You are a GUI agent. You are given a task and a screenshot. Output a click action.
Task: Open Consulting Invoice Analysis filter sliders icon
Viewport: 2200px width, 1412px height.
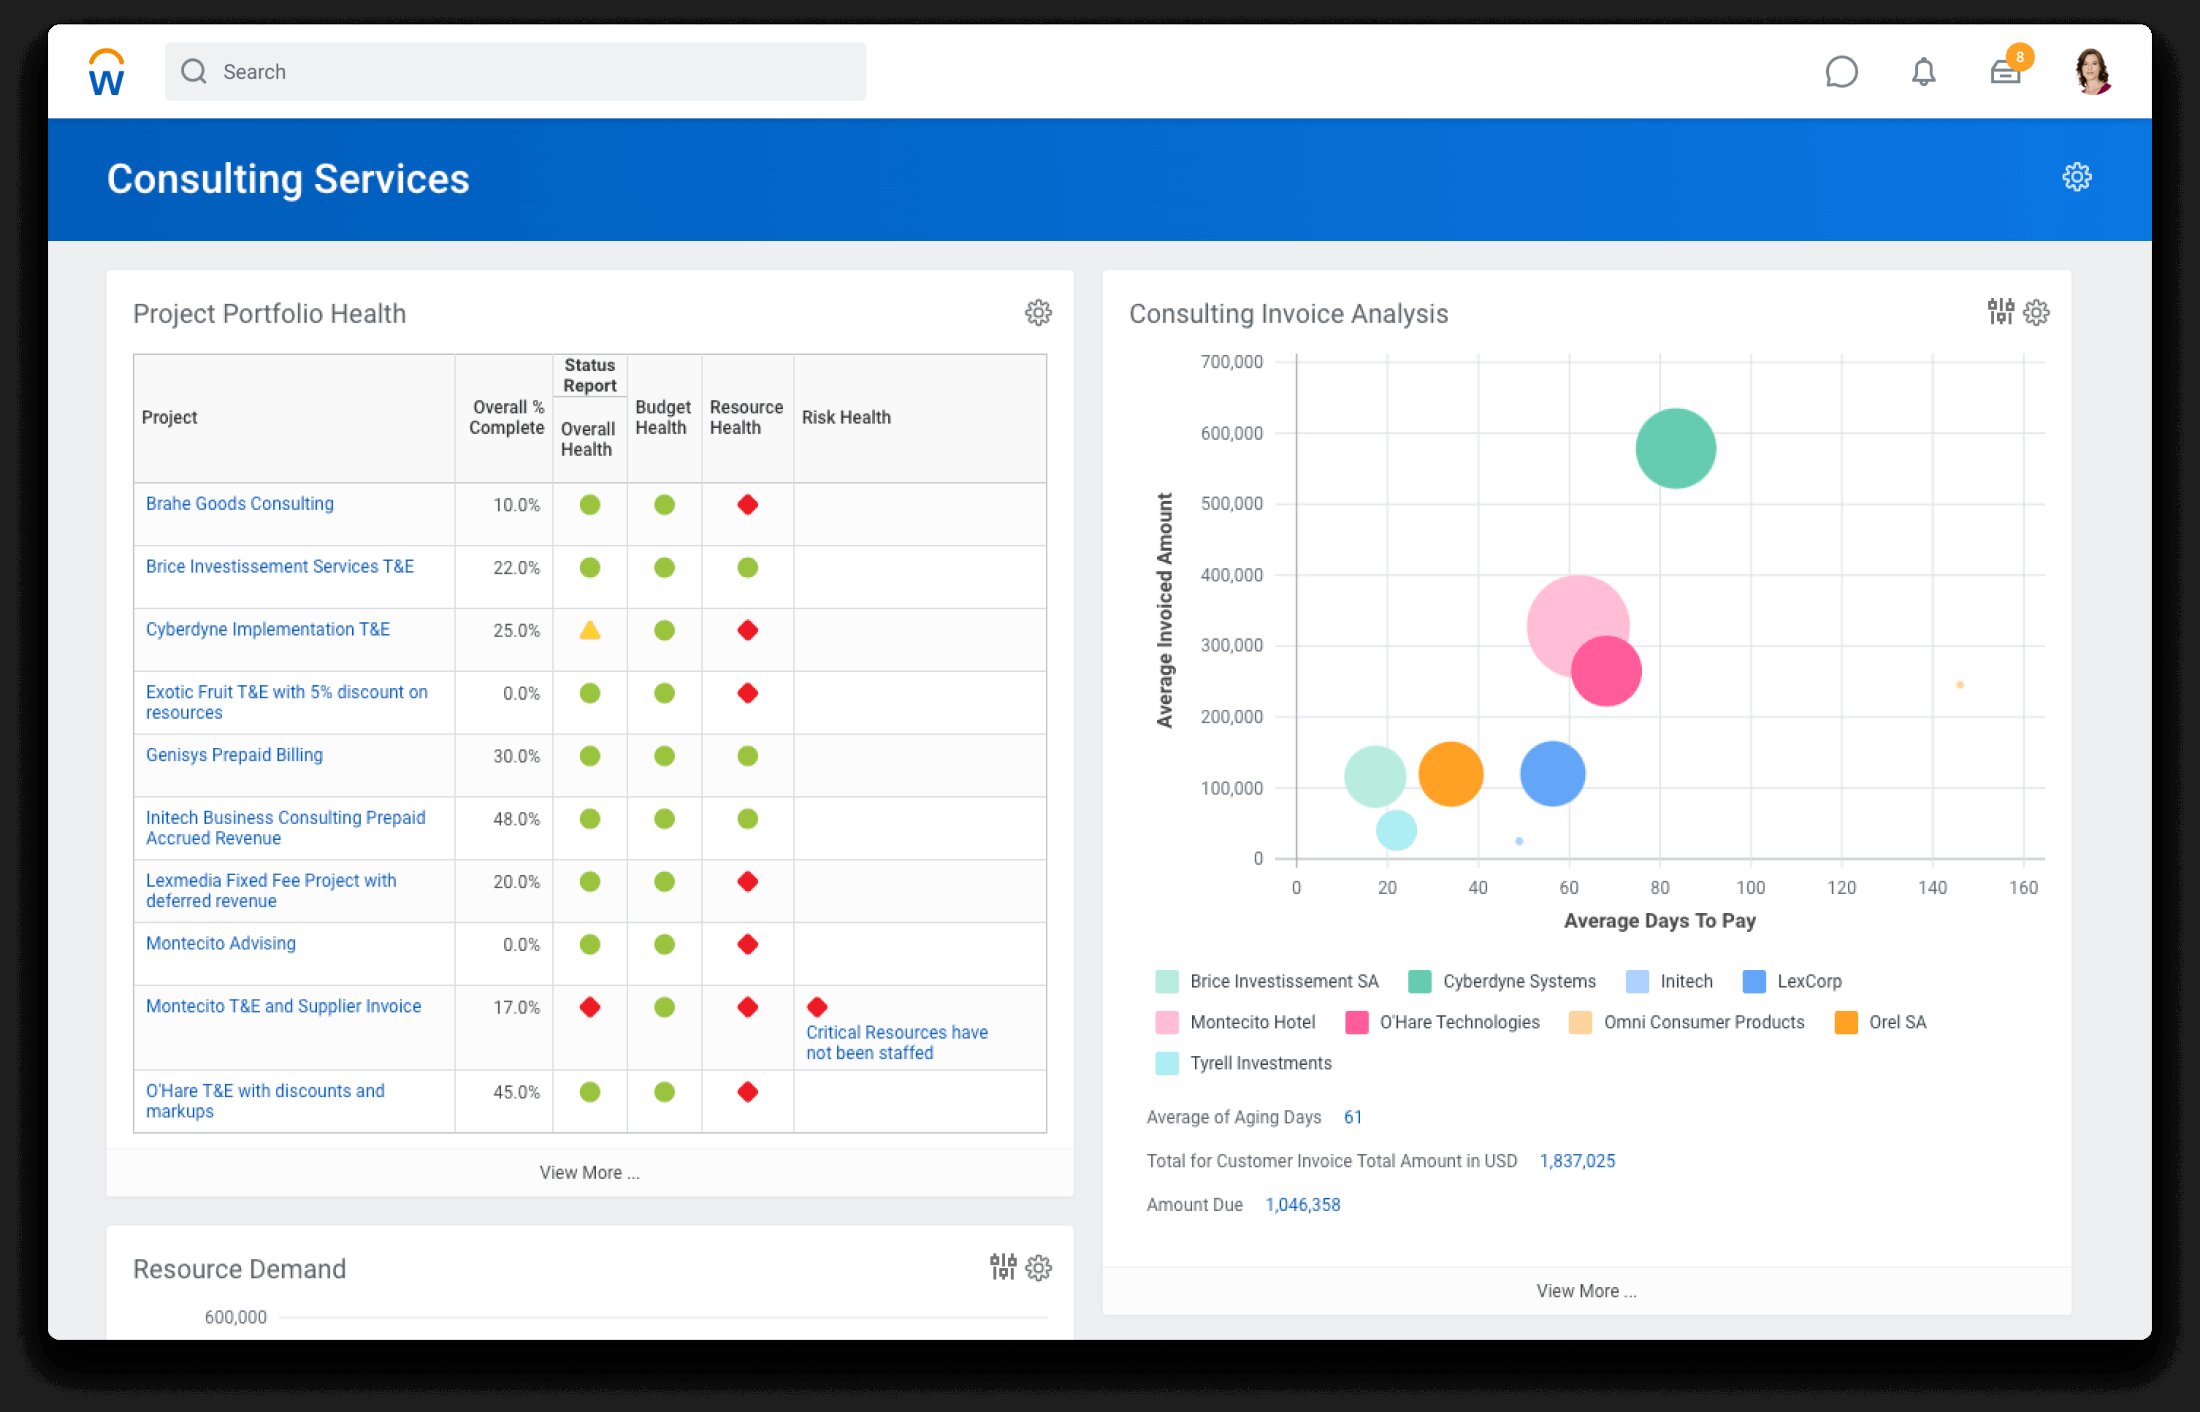pyautogui.click(x=2000, y=312)
